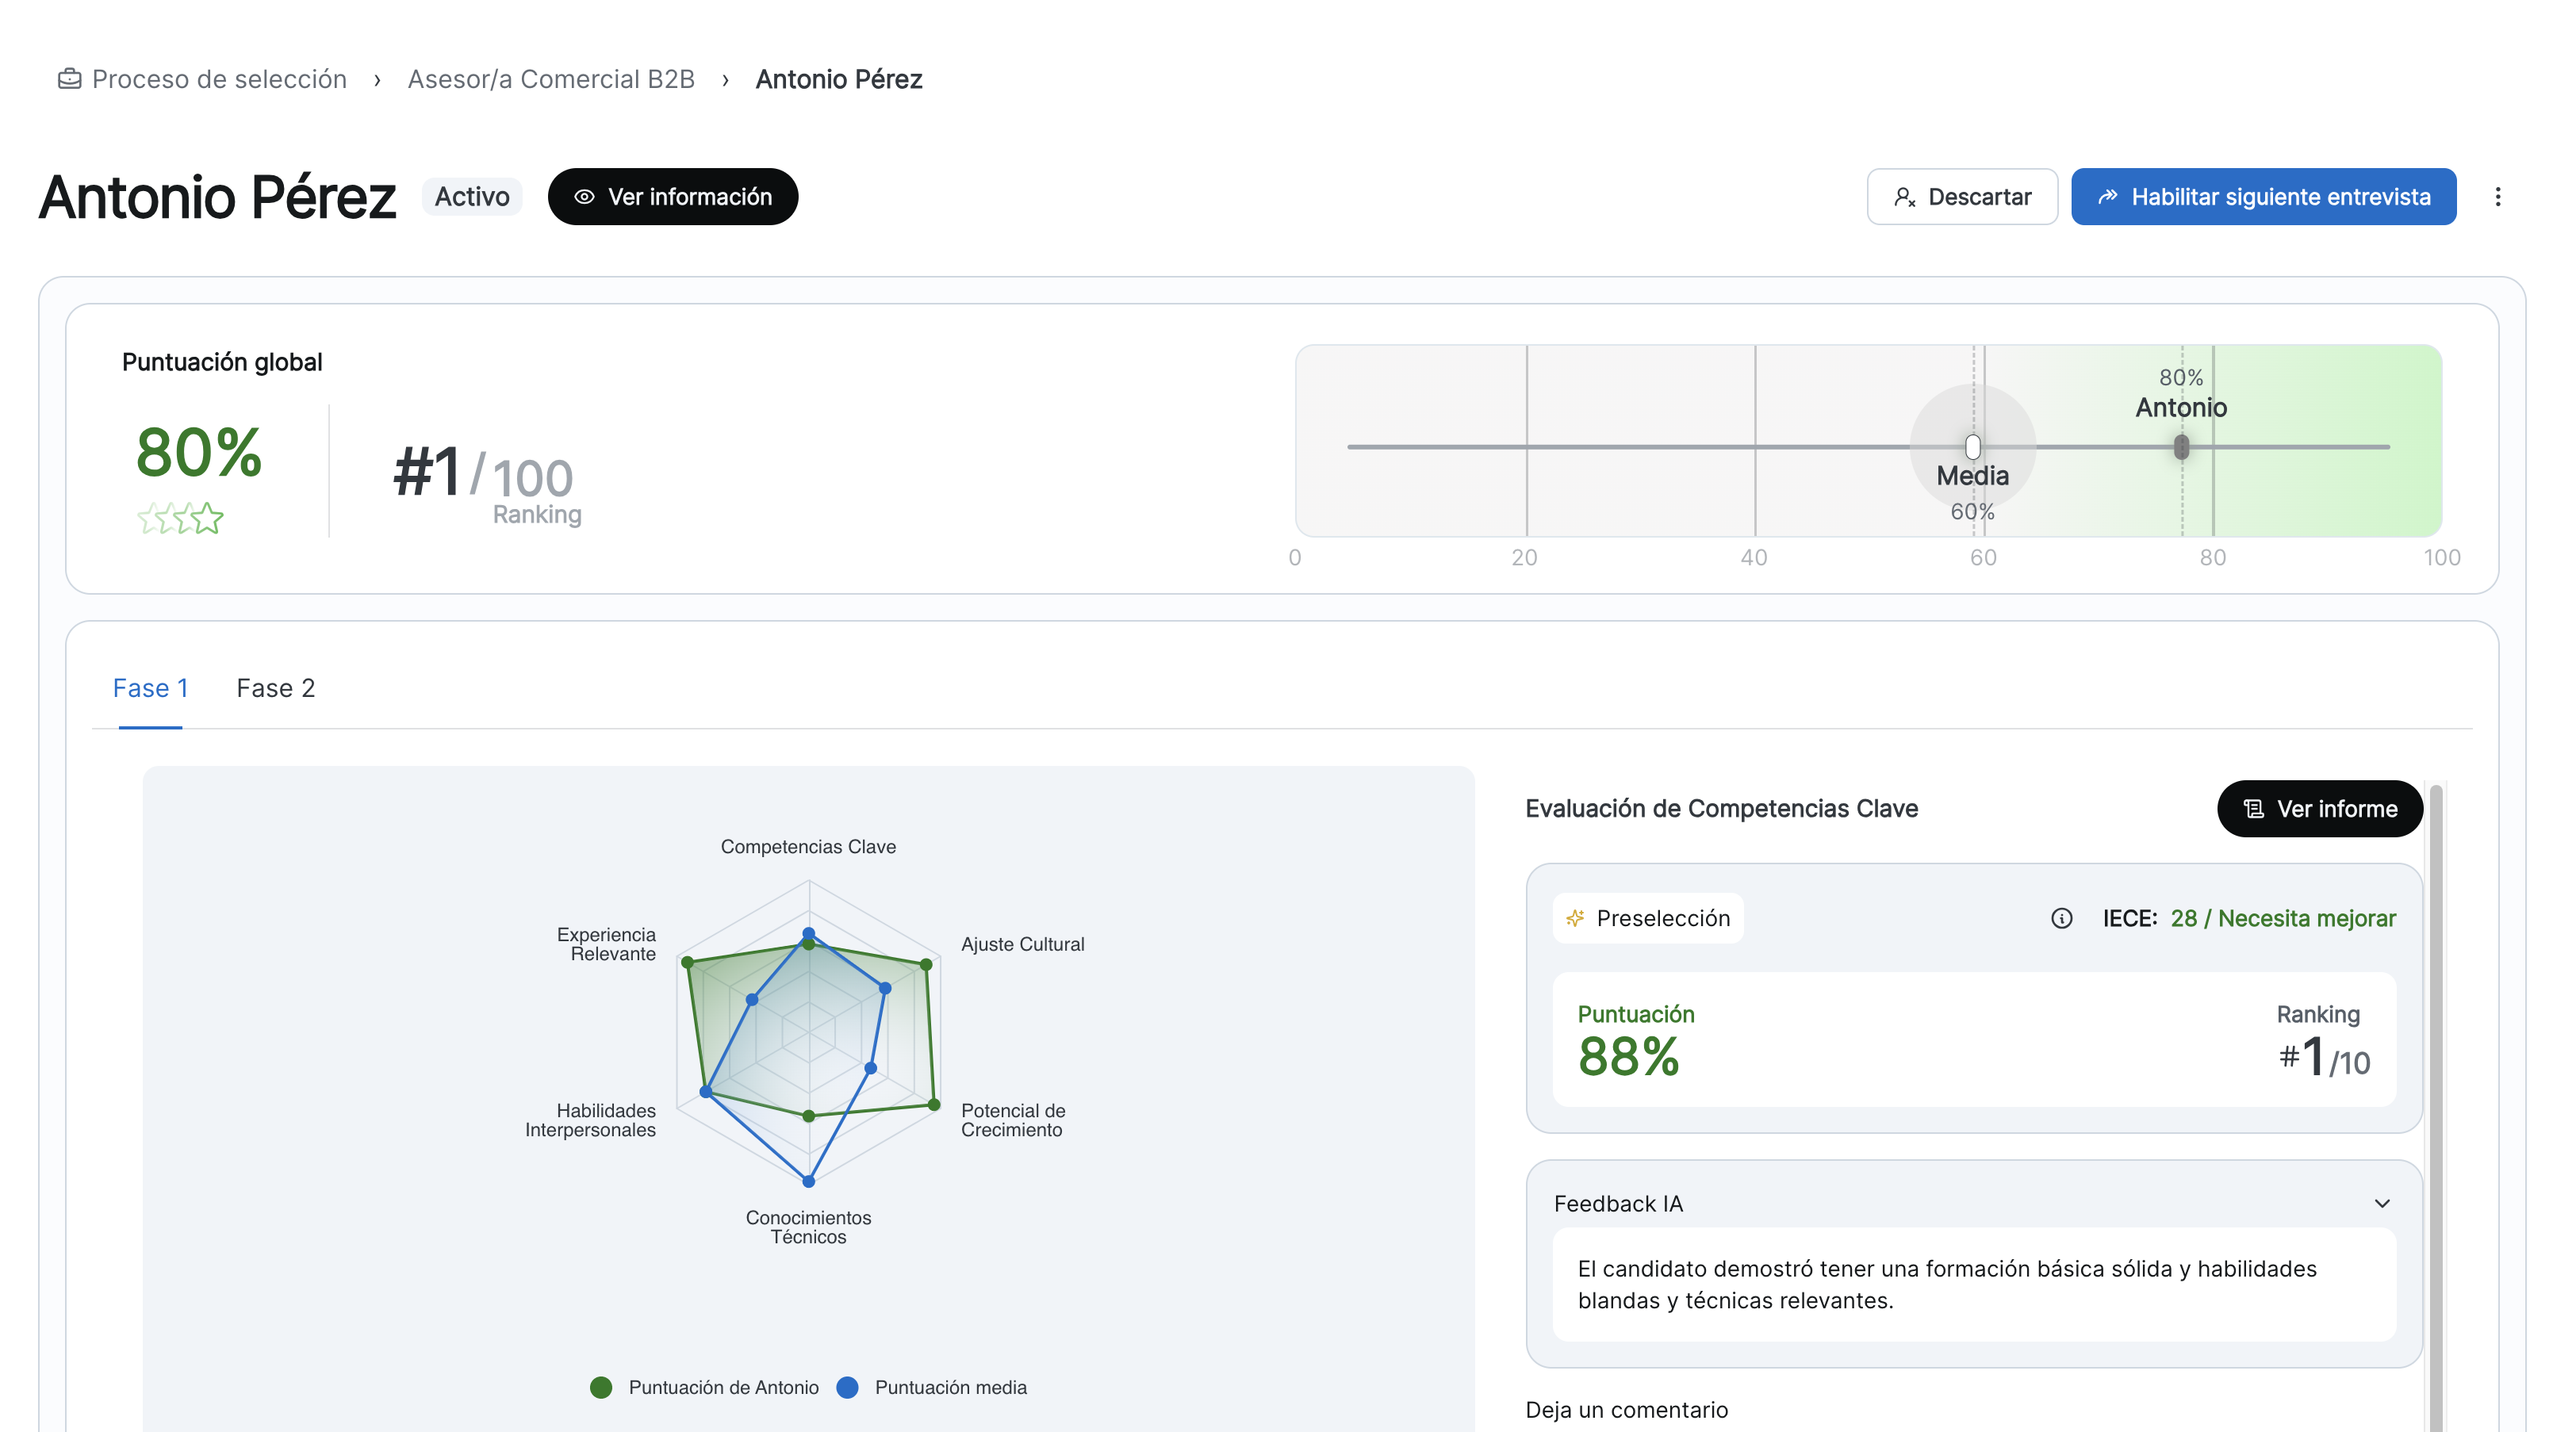Switch to the Fase 2 tab
The image size is (2576, 1432).
(275, 688)
